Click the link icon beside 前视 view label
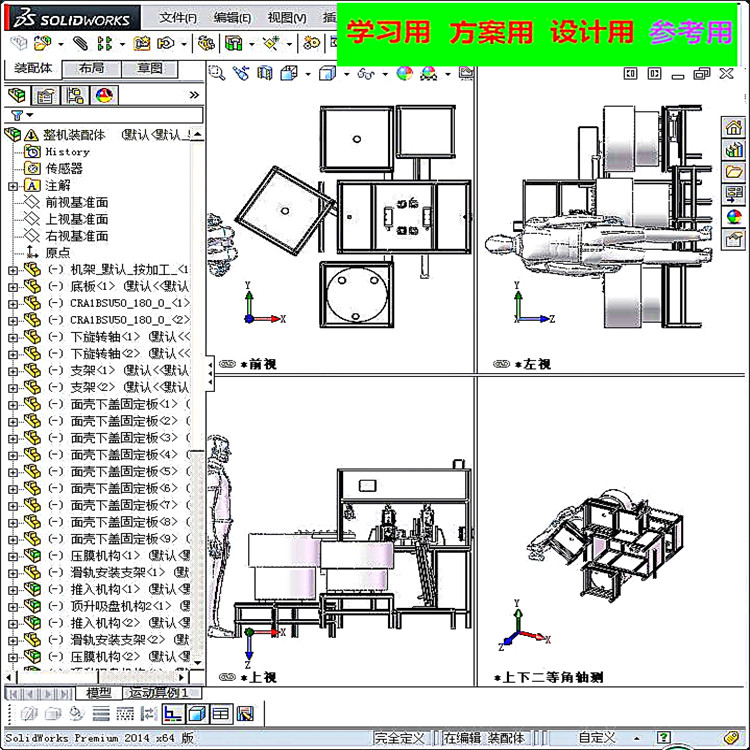 coord(227,364)
